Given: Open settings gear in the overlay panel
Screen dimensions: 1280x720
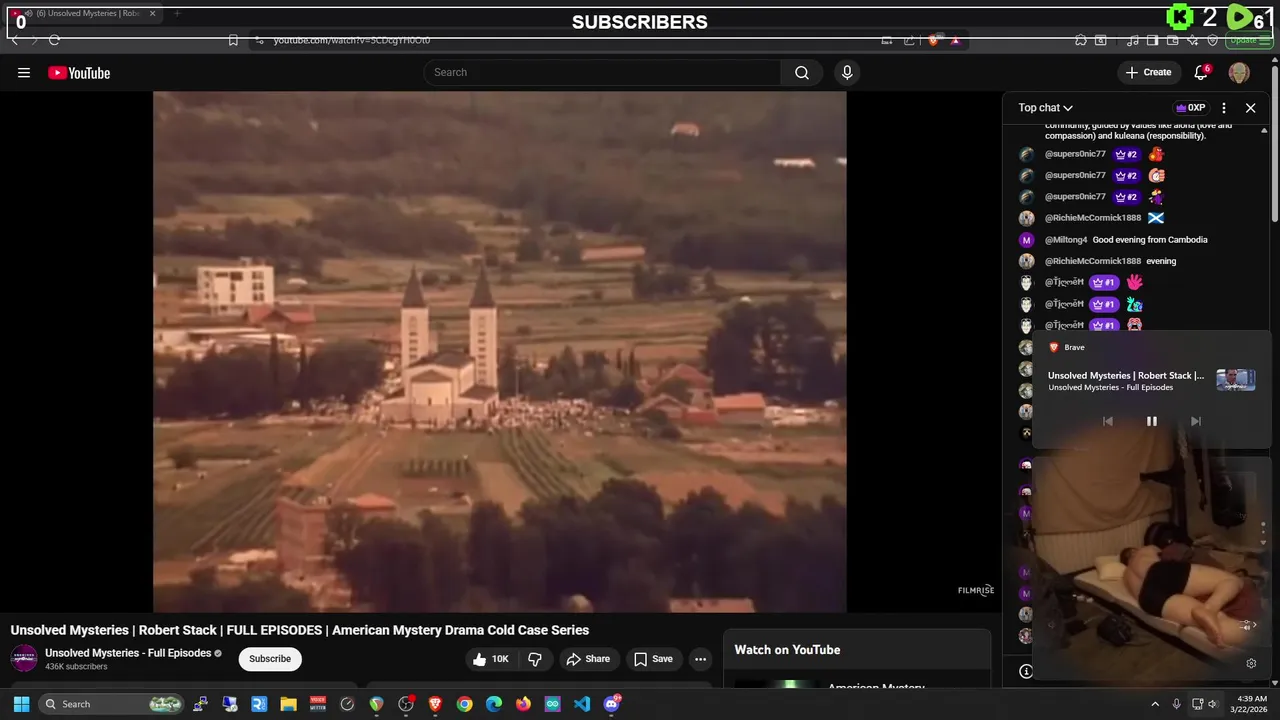Looking at the screenshot, I should click(x=1250, y=663).
